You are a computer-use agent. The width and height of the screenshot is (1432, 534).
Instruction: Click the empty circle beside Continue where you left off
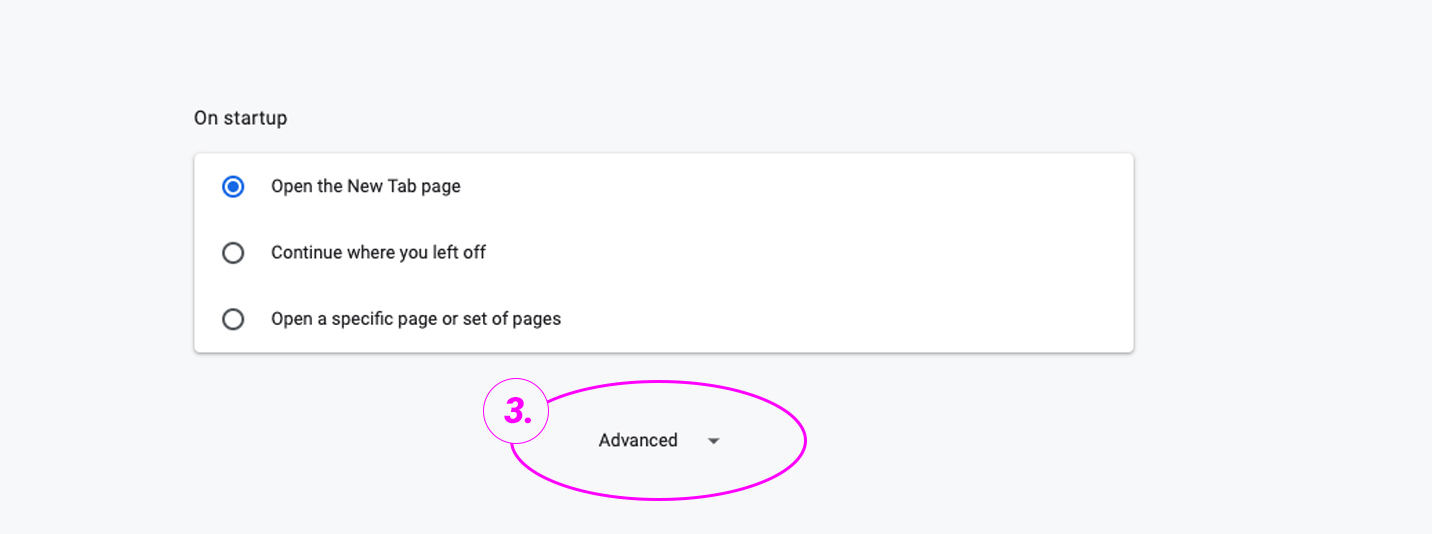click(x=233, y=253)
